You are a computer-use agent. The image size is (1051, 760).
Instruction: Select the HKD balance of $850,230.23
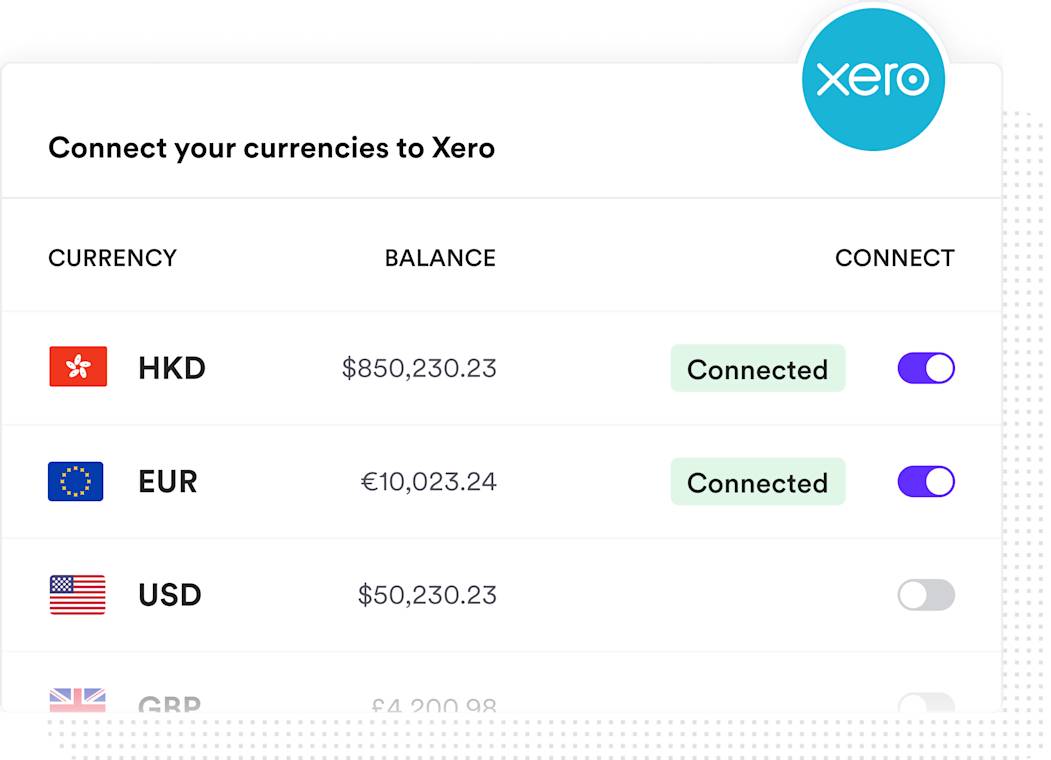click(419, 368)
